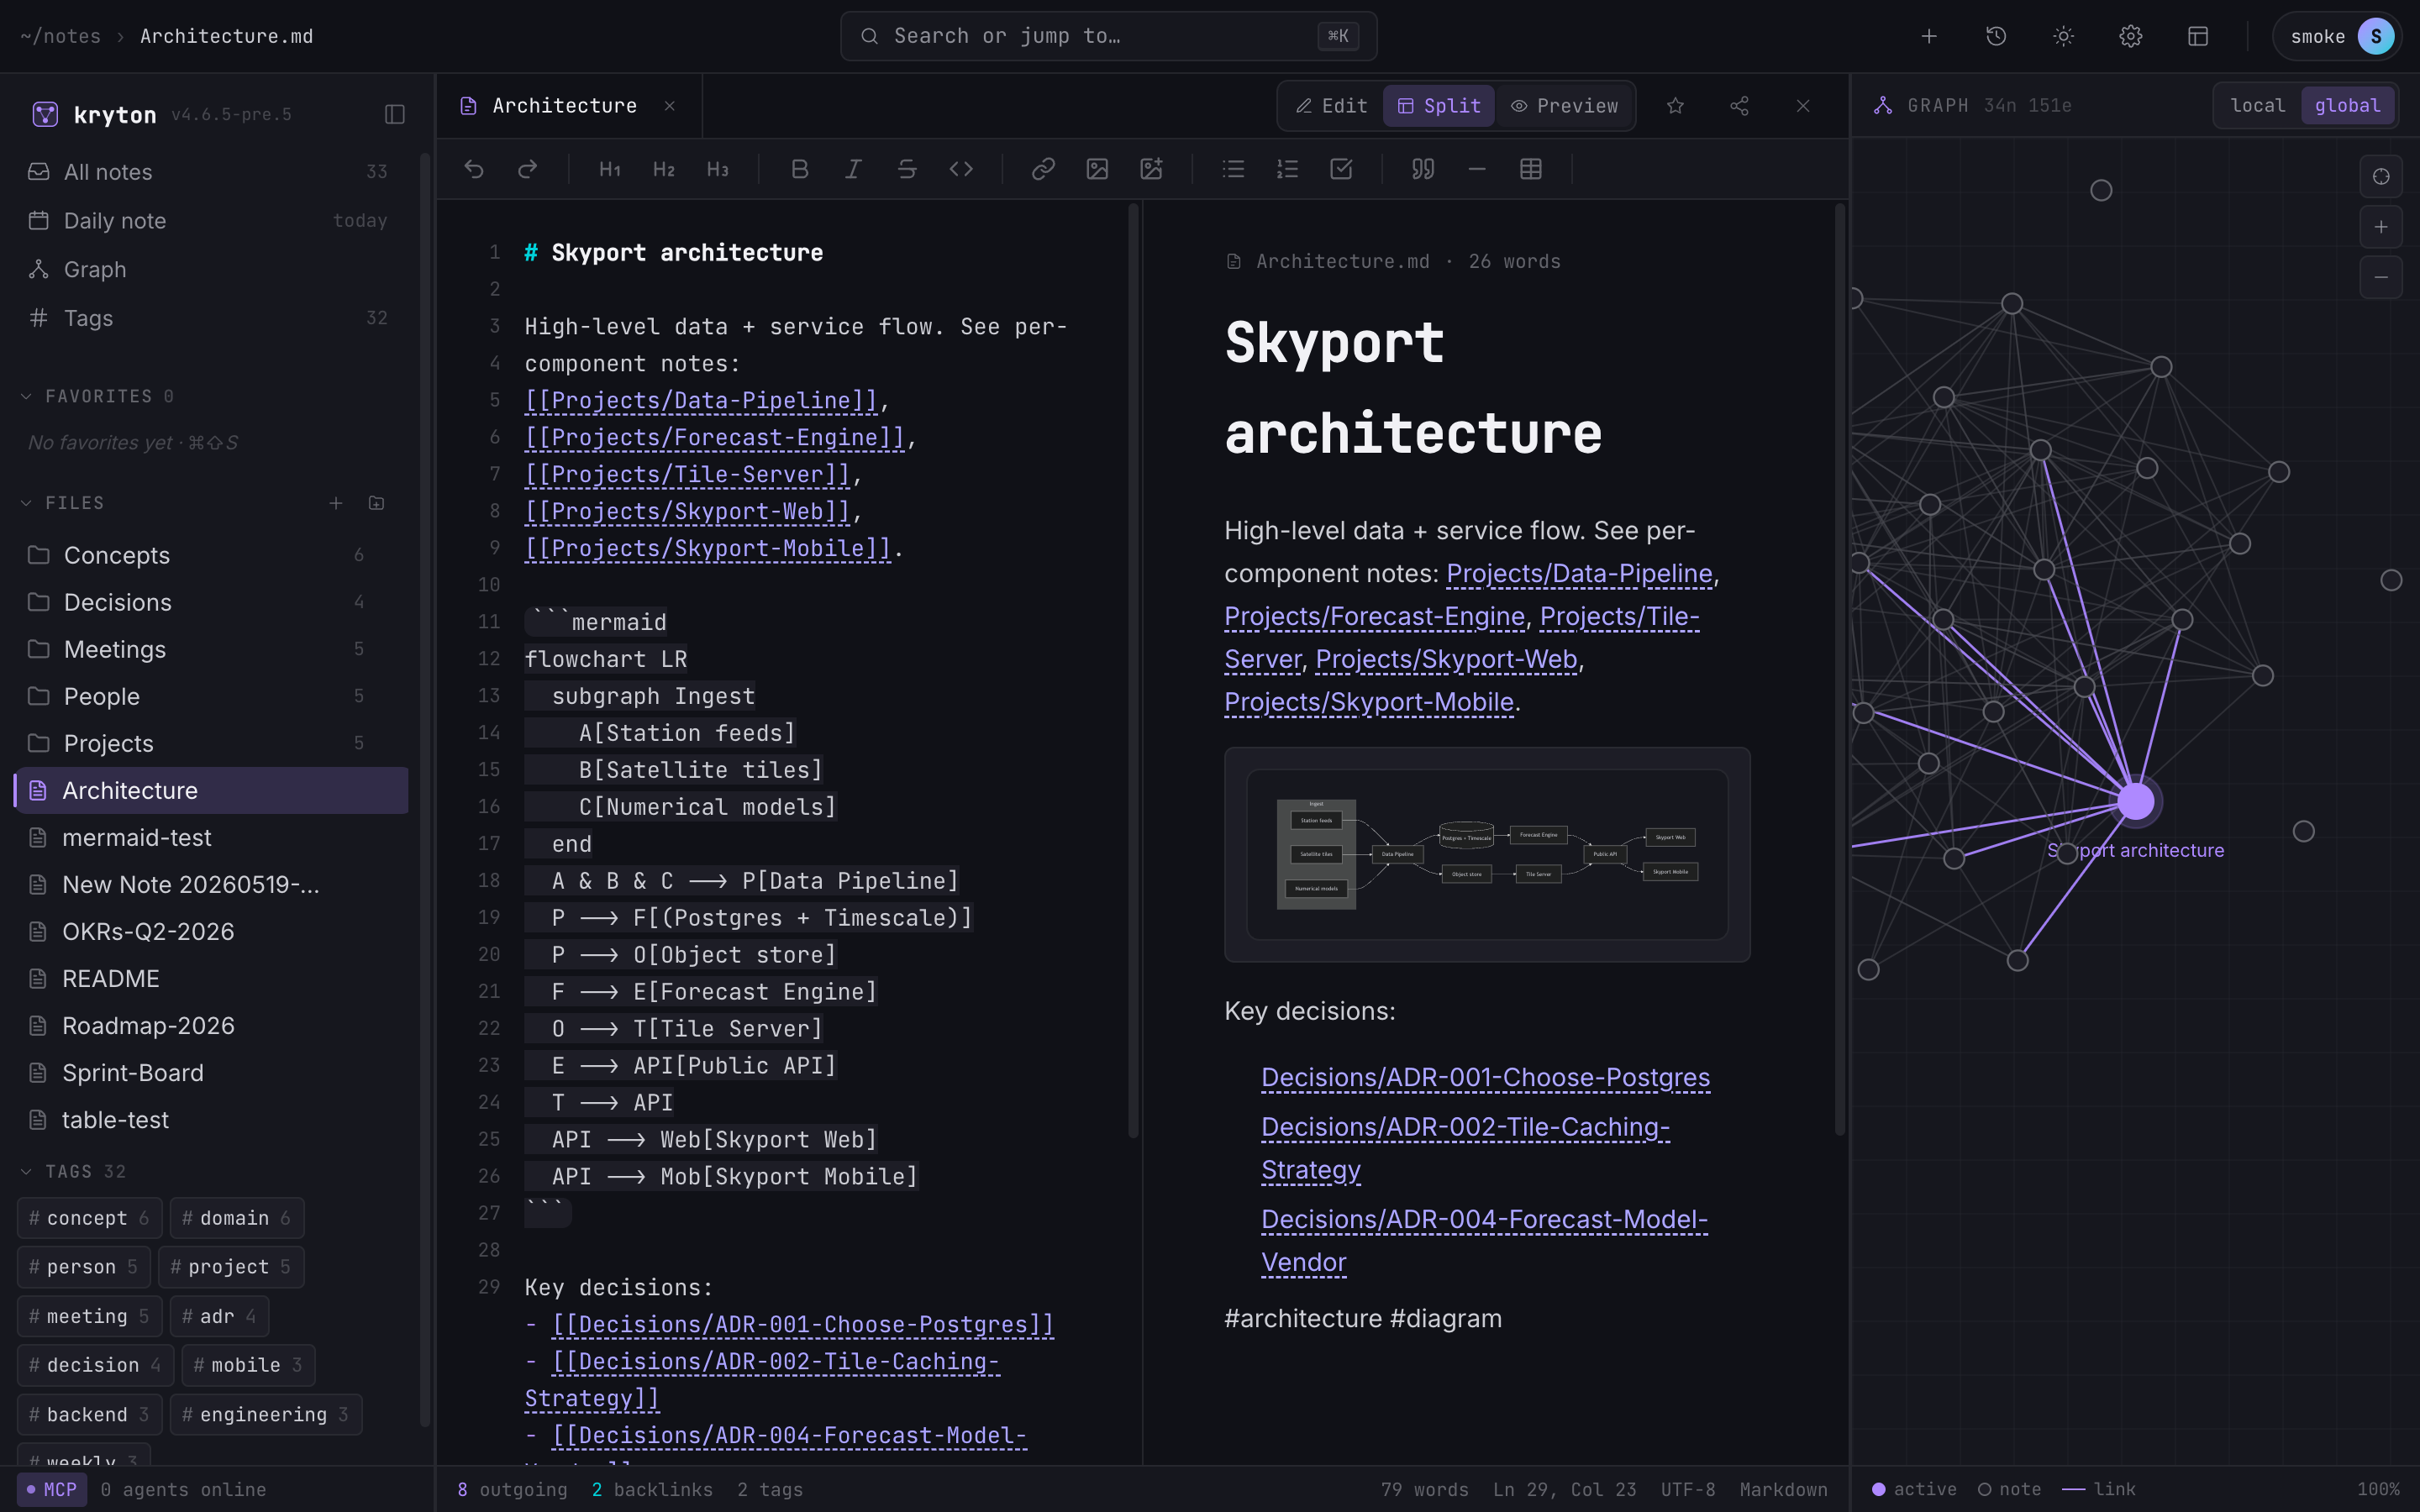Toggle light/dark theme sun icon
The height and width of the screenshot is (1512, 2420).
click(2063, 36)
